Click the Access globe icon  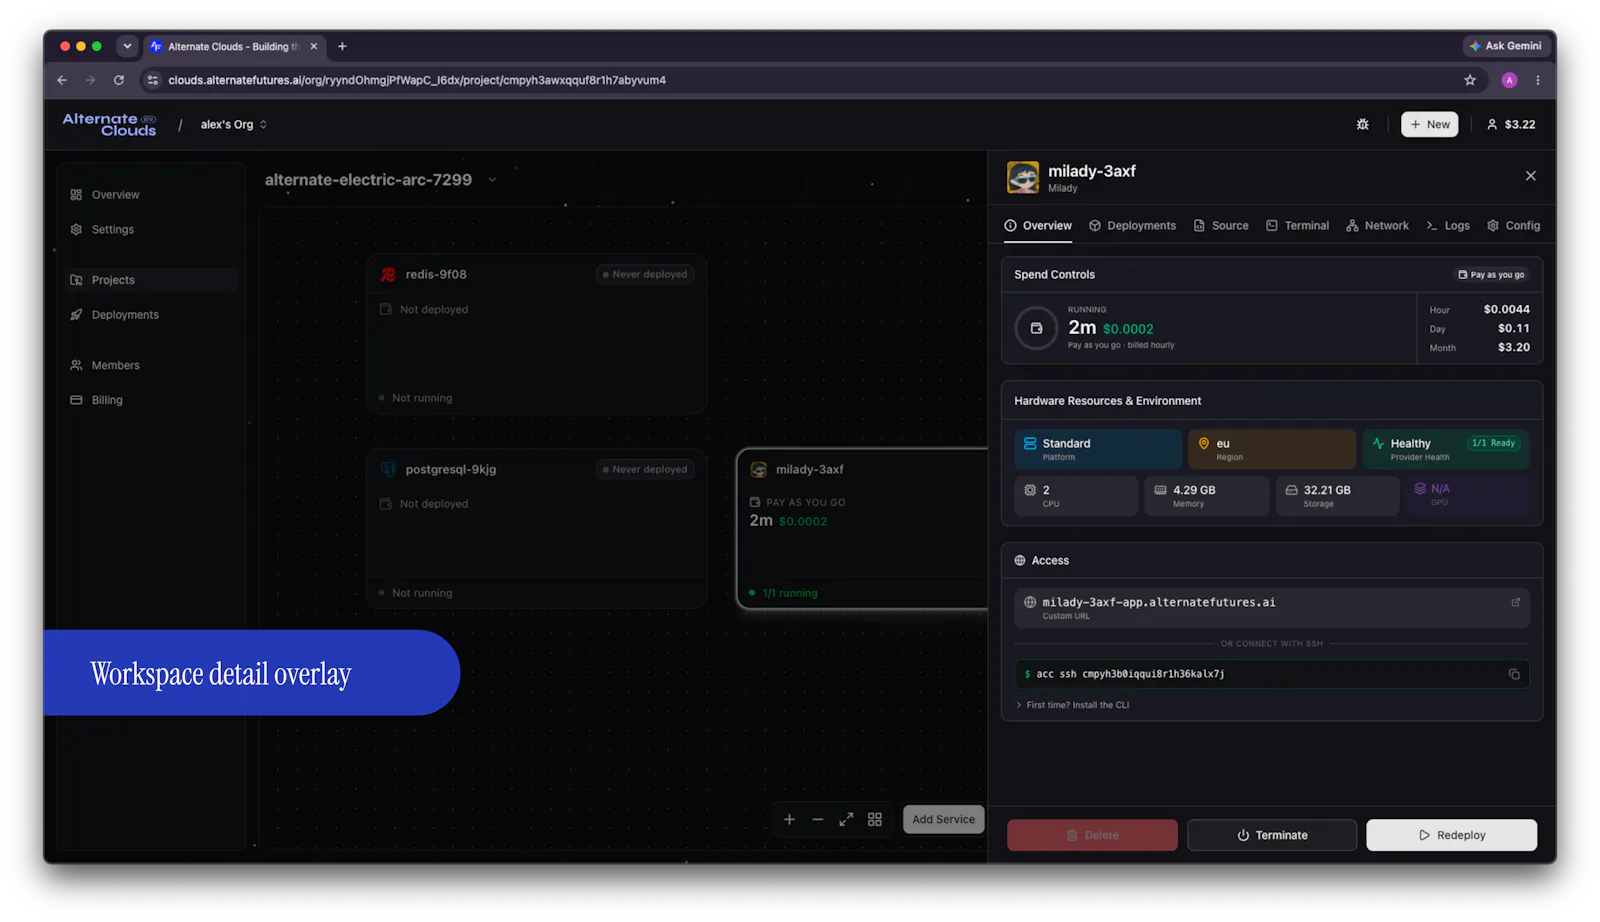[1020, 561]
